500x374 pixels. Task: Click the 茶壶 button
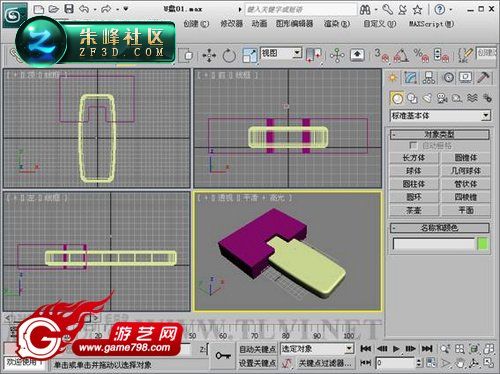[x=414, y=210]
